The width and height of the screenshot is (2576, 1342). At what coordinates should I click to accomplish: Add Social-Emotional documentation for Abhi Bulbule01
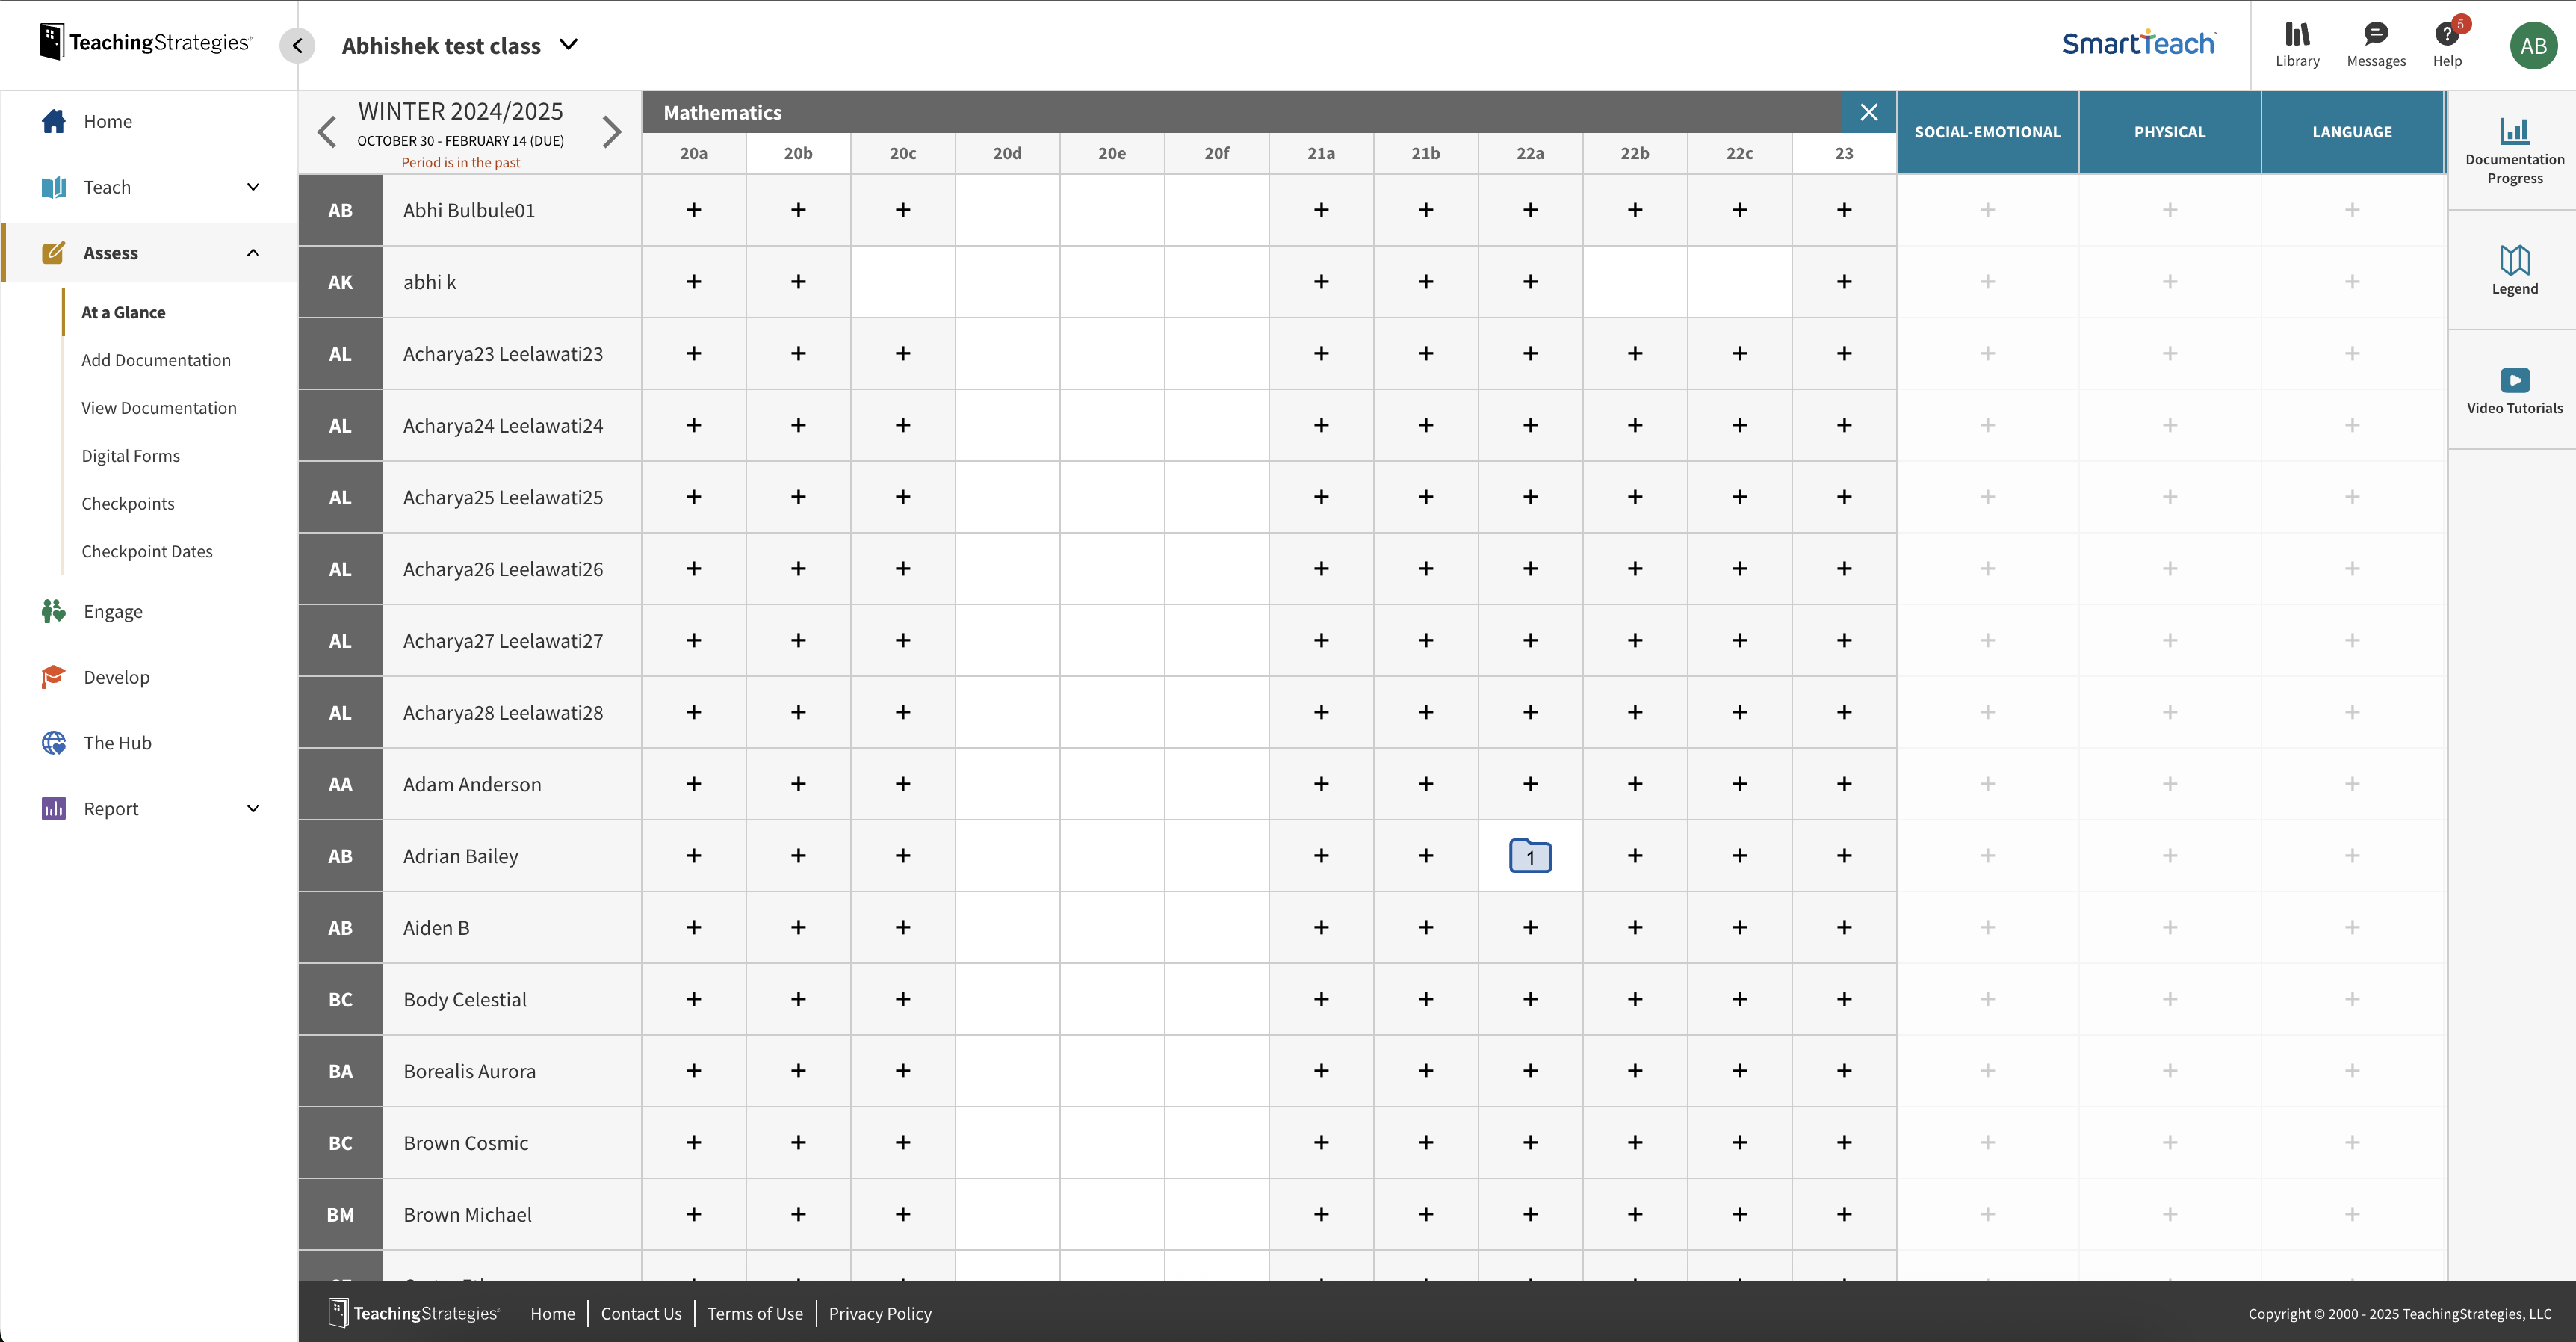pyautogui.click(x=1987, y=210)
